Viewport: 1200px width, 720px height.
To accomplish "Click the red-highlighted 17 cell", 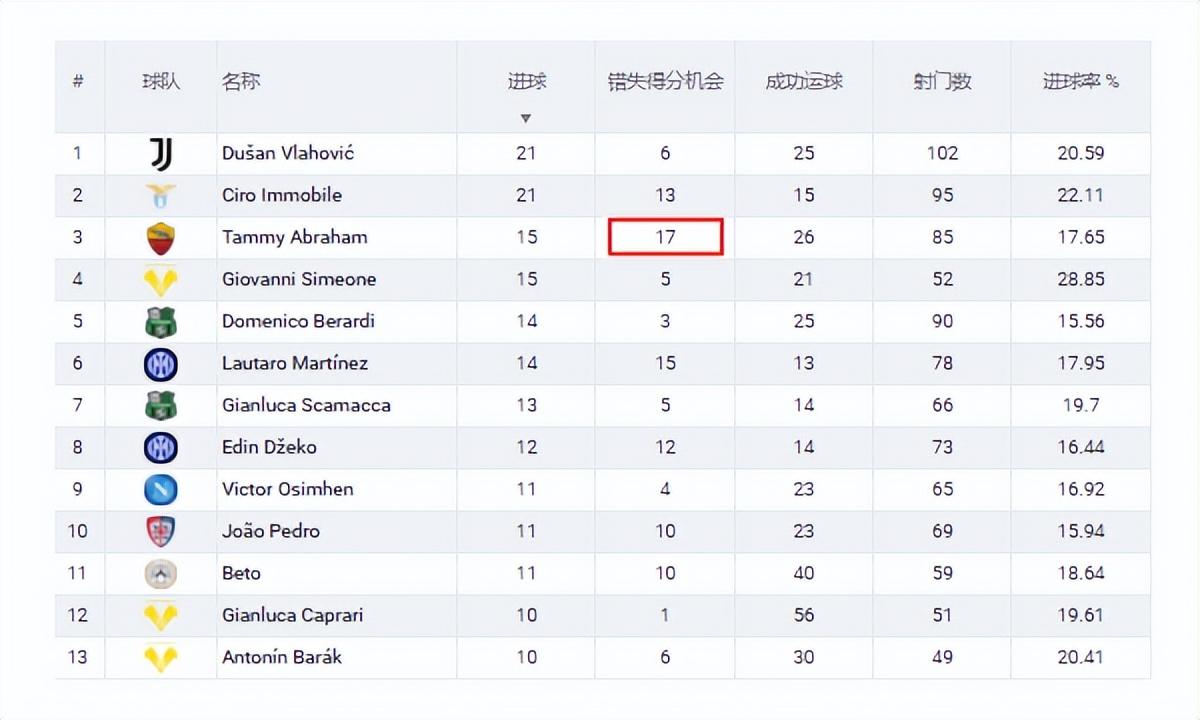I will (x=664, y=237).
